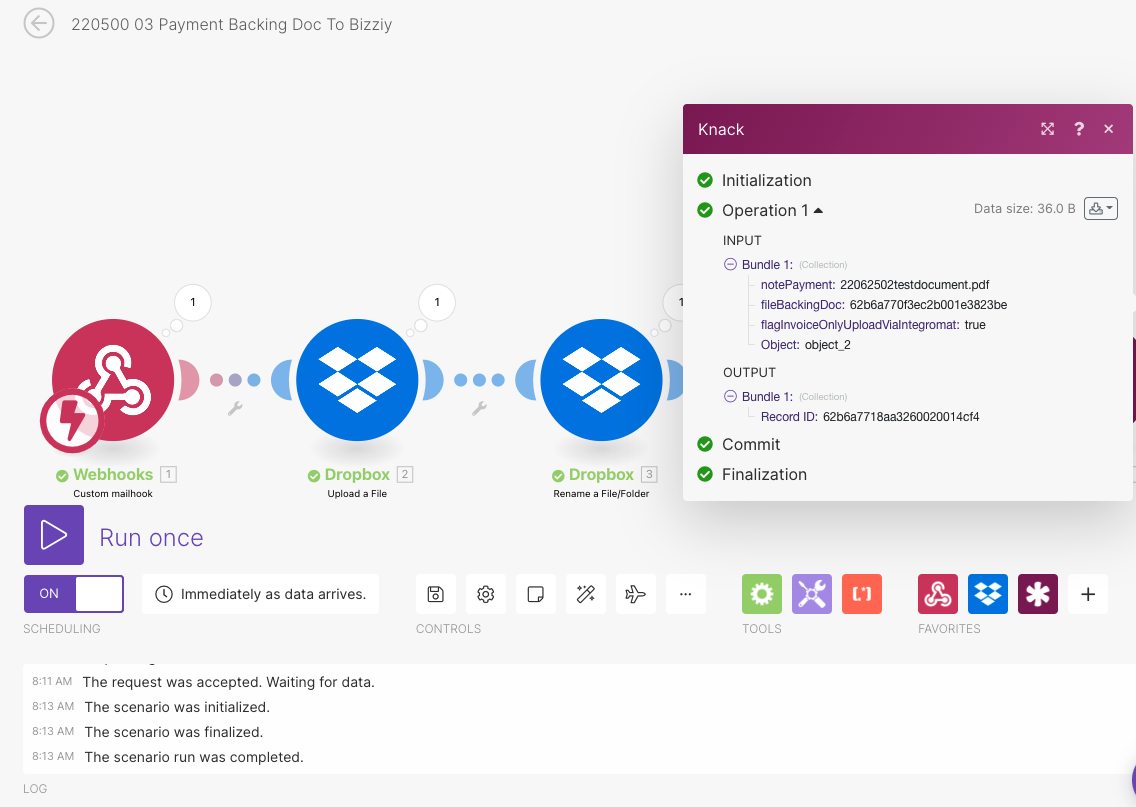The image size is (1136, 807).
Task: Click log entry 'The request was accepted. Waiting for data.'
Action: pyautogui.click(x=228, y=682)
